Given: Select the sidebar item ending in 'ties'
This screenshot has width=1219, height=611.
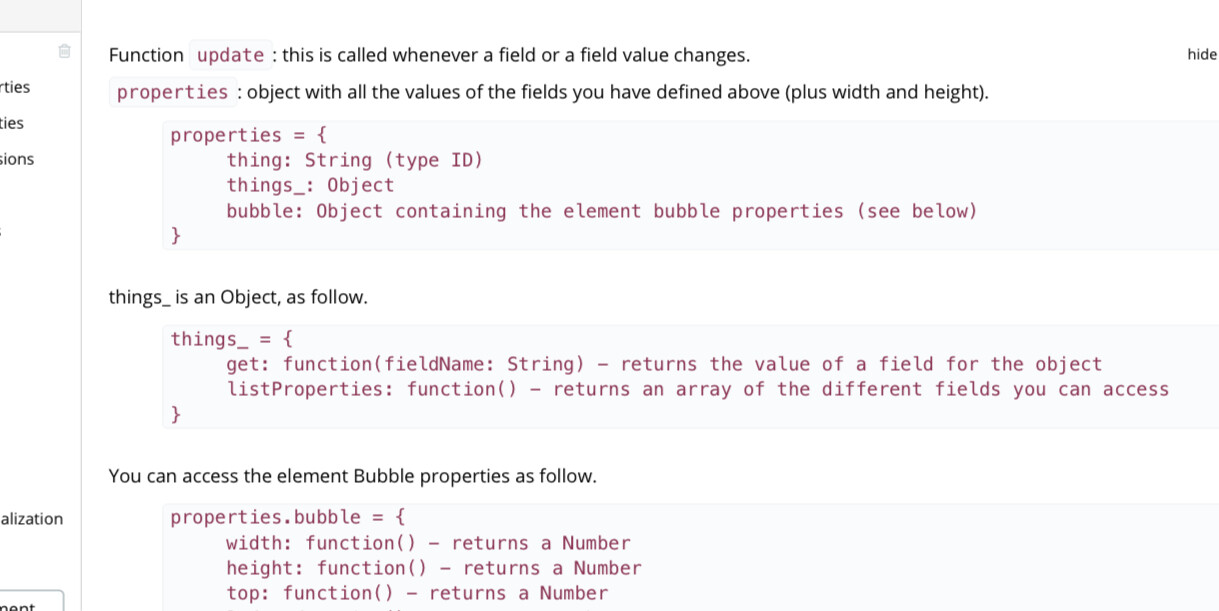Looking at the screenshot, I should coord(12,123).
